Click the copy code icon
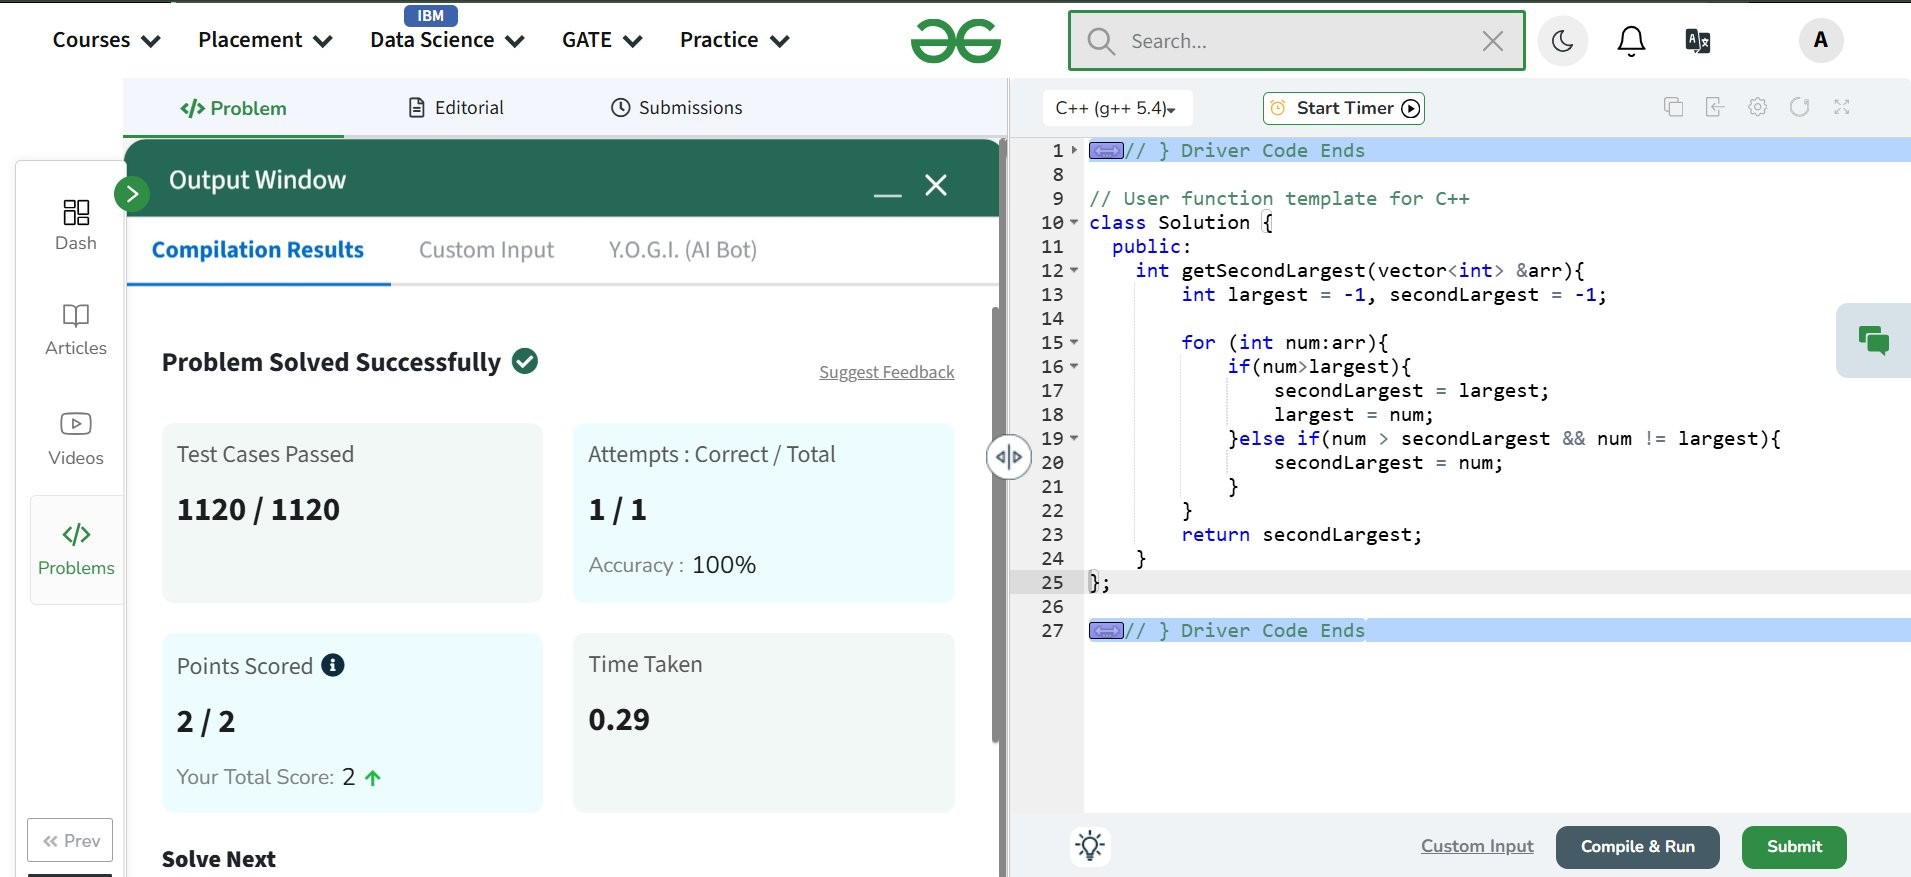This screenshot has width=1911, height=877. tap(1673, 107)
